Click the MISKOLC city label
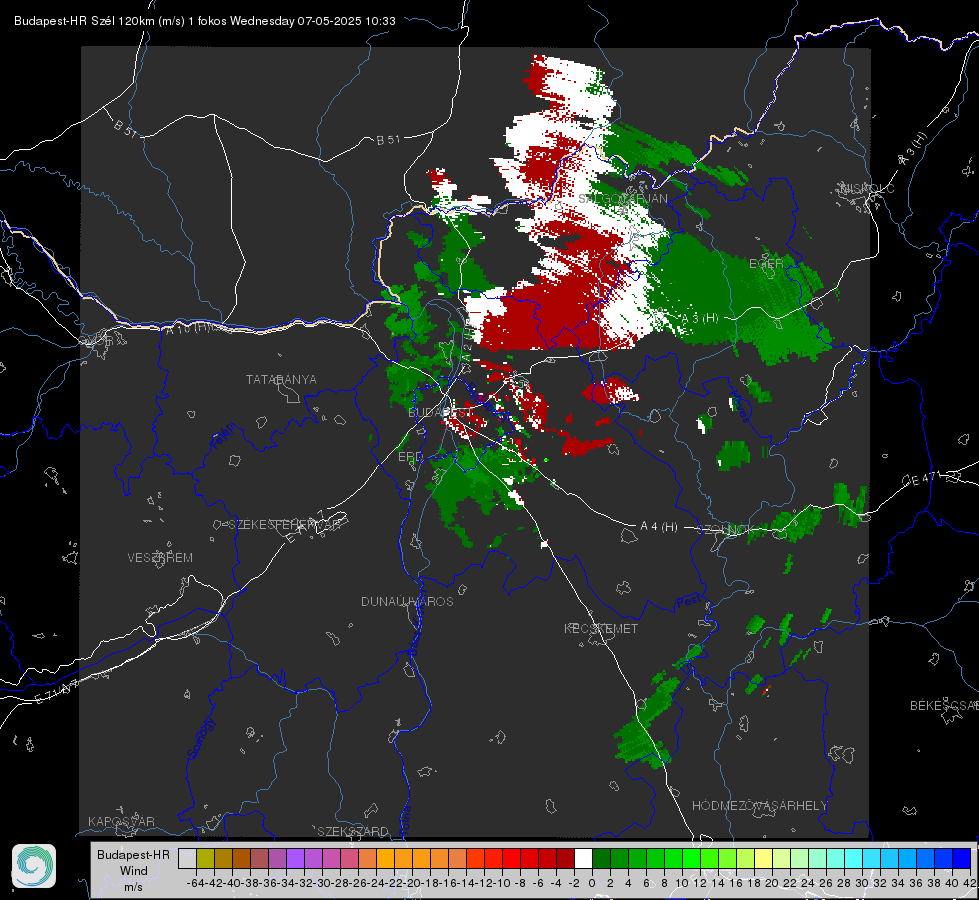The width and height of the screenshot is (979, 900). 867,189
